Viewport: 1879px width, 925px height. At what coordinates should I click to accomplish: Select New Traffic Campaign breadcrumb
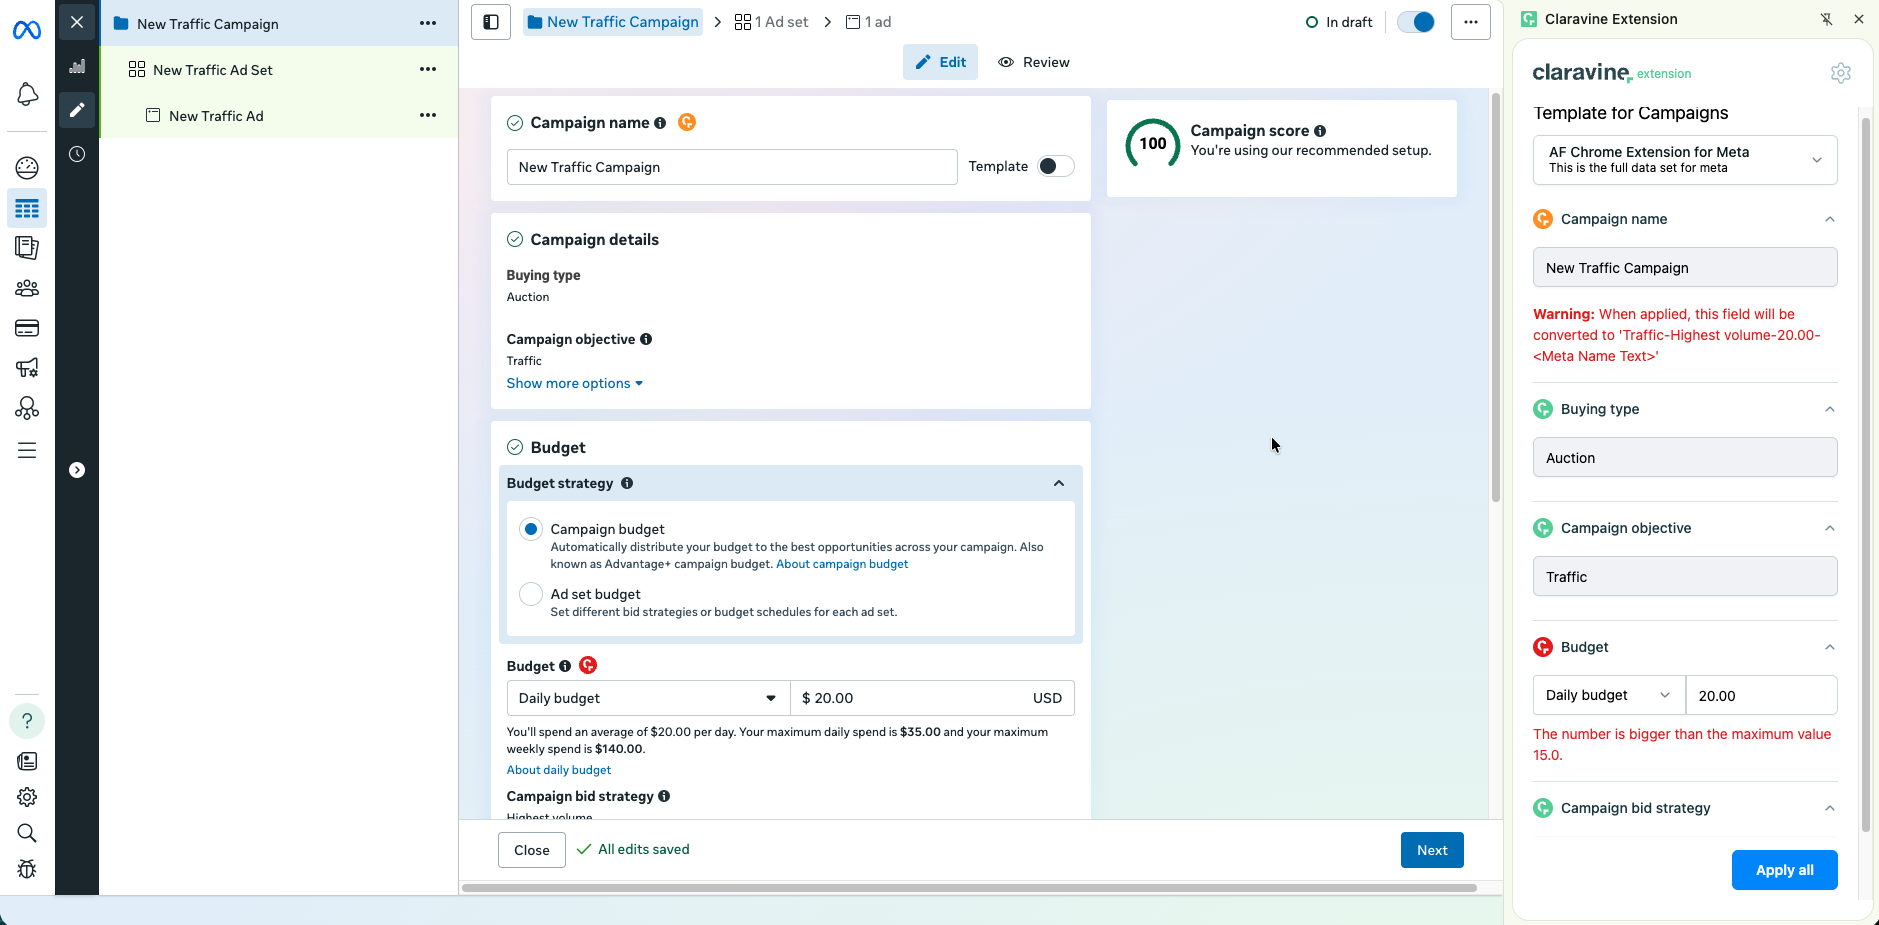pyautogui.click(x=613, y=22)
